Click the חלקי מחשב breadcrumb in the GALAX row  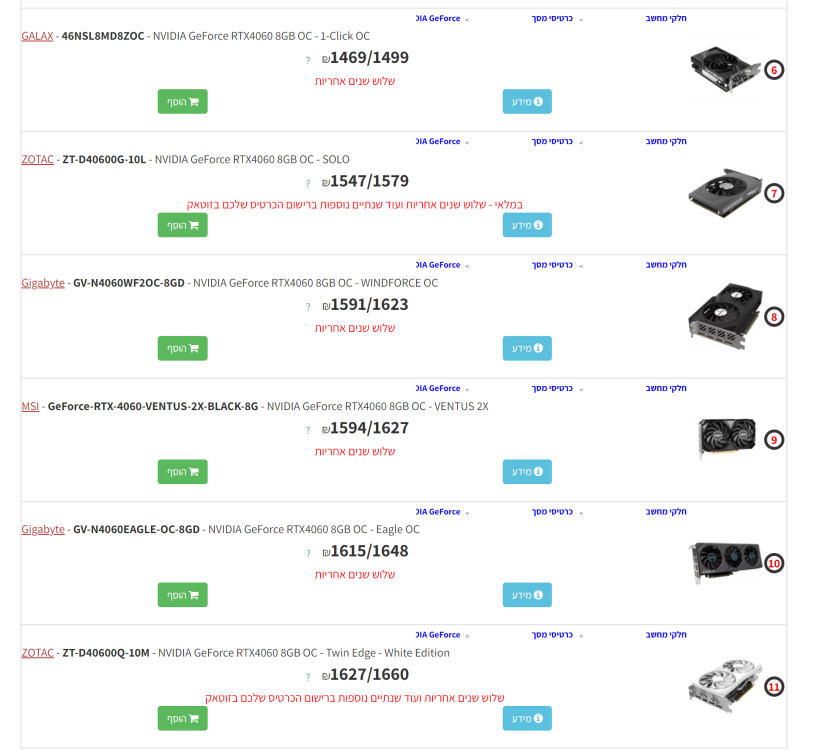click(666, 18)
